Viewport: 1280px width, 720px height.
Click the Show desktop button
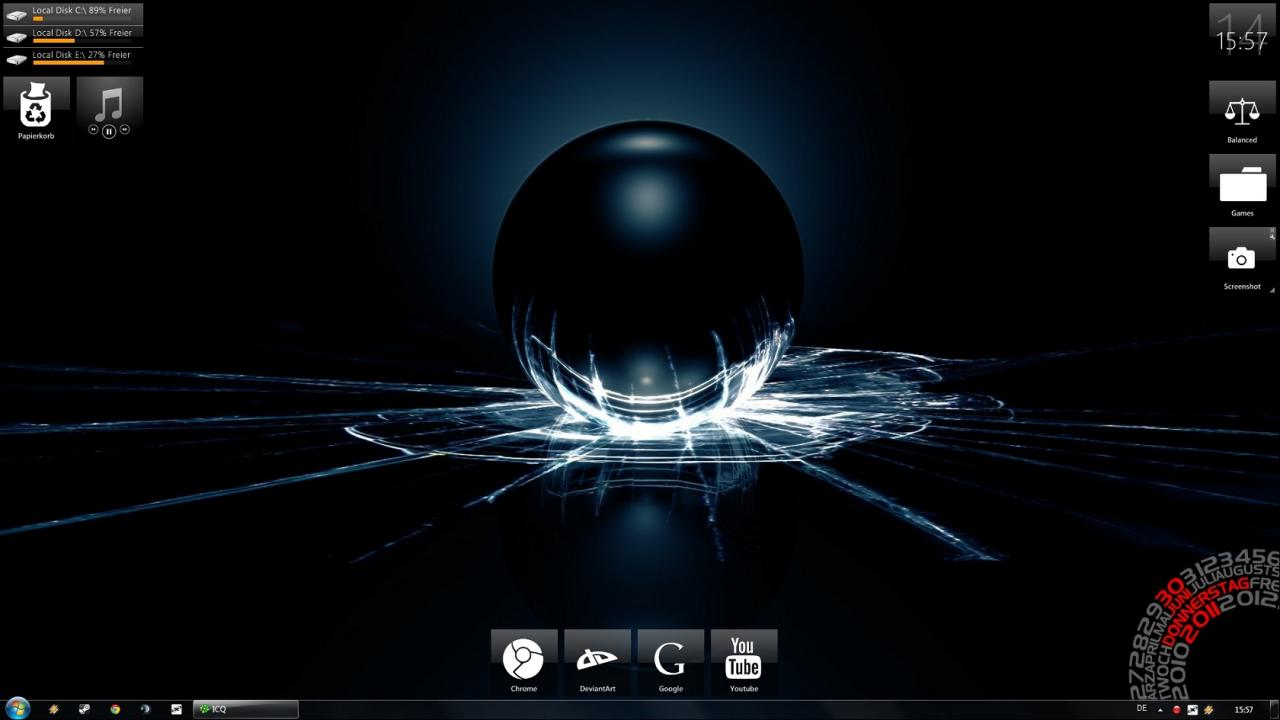click(1274, 709)
